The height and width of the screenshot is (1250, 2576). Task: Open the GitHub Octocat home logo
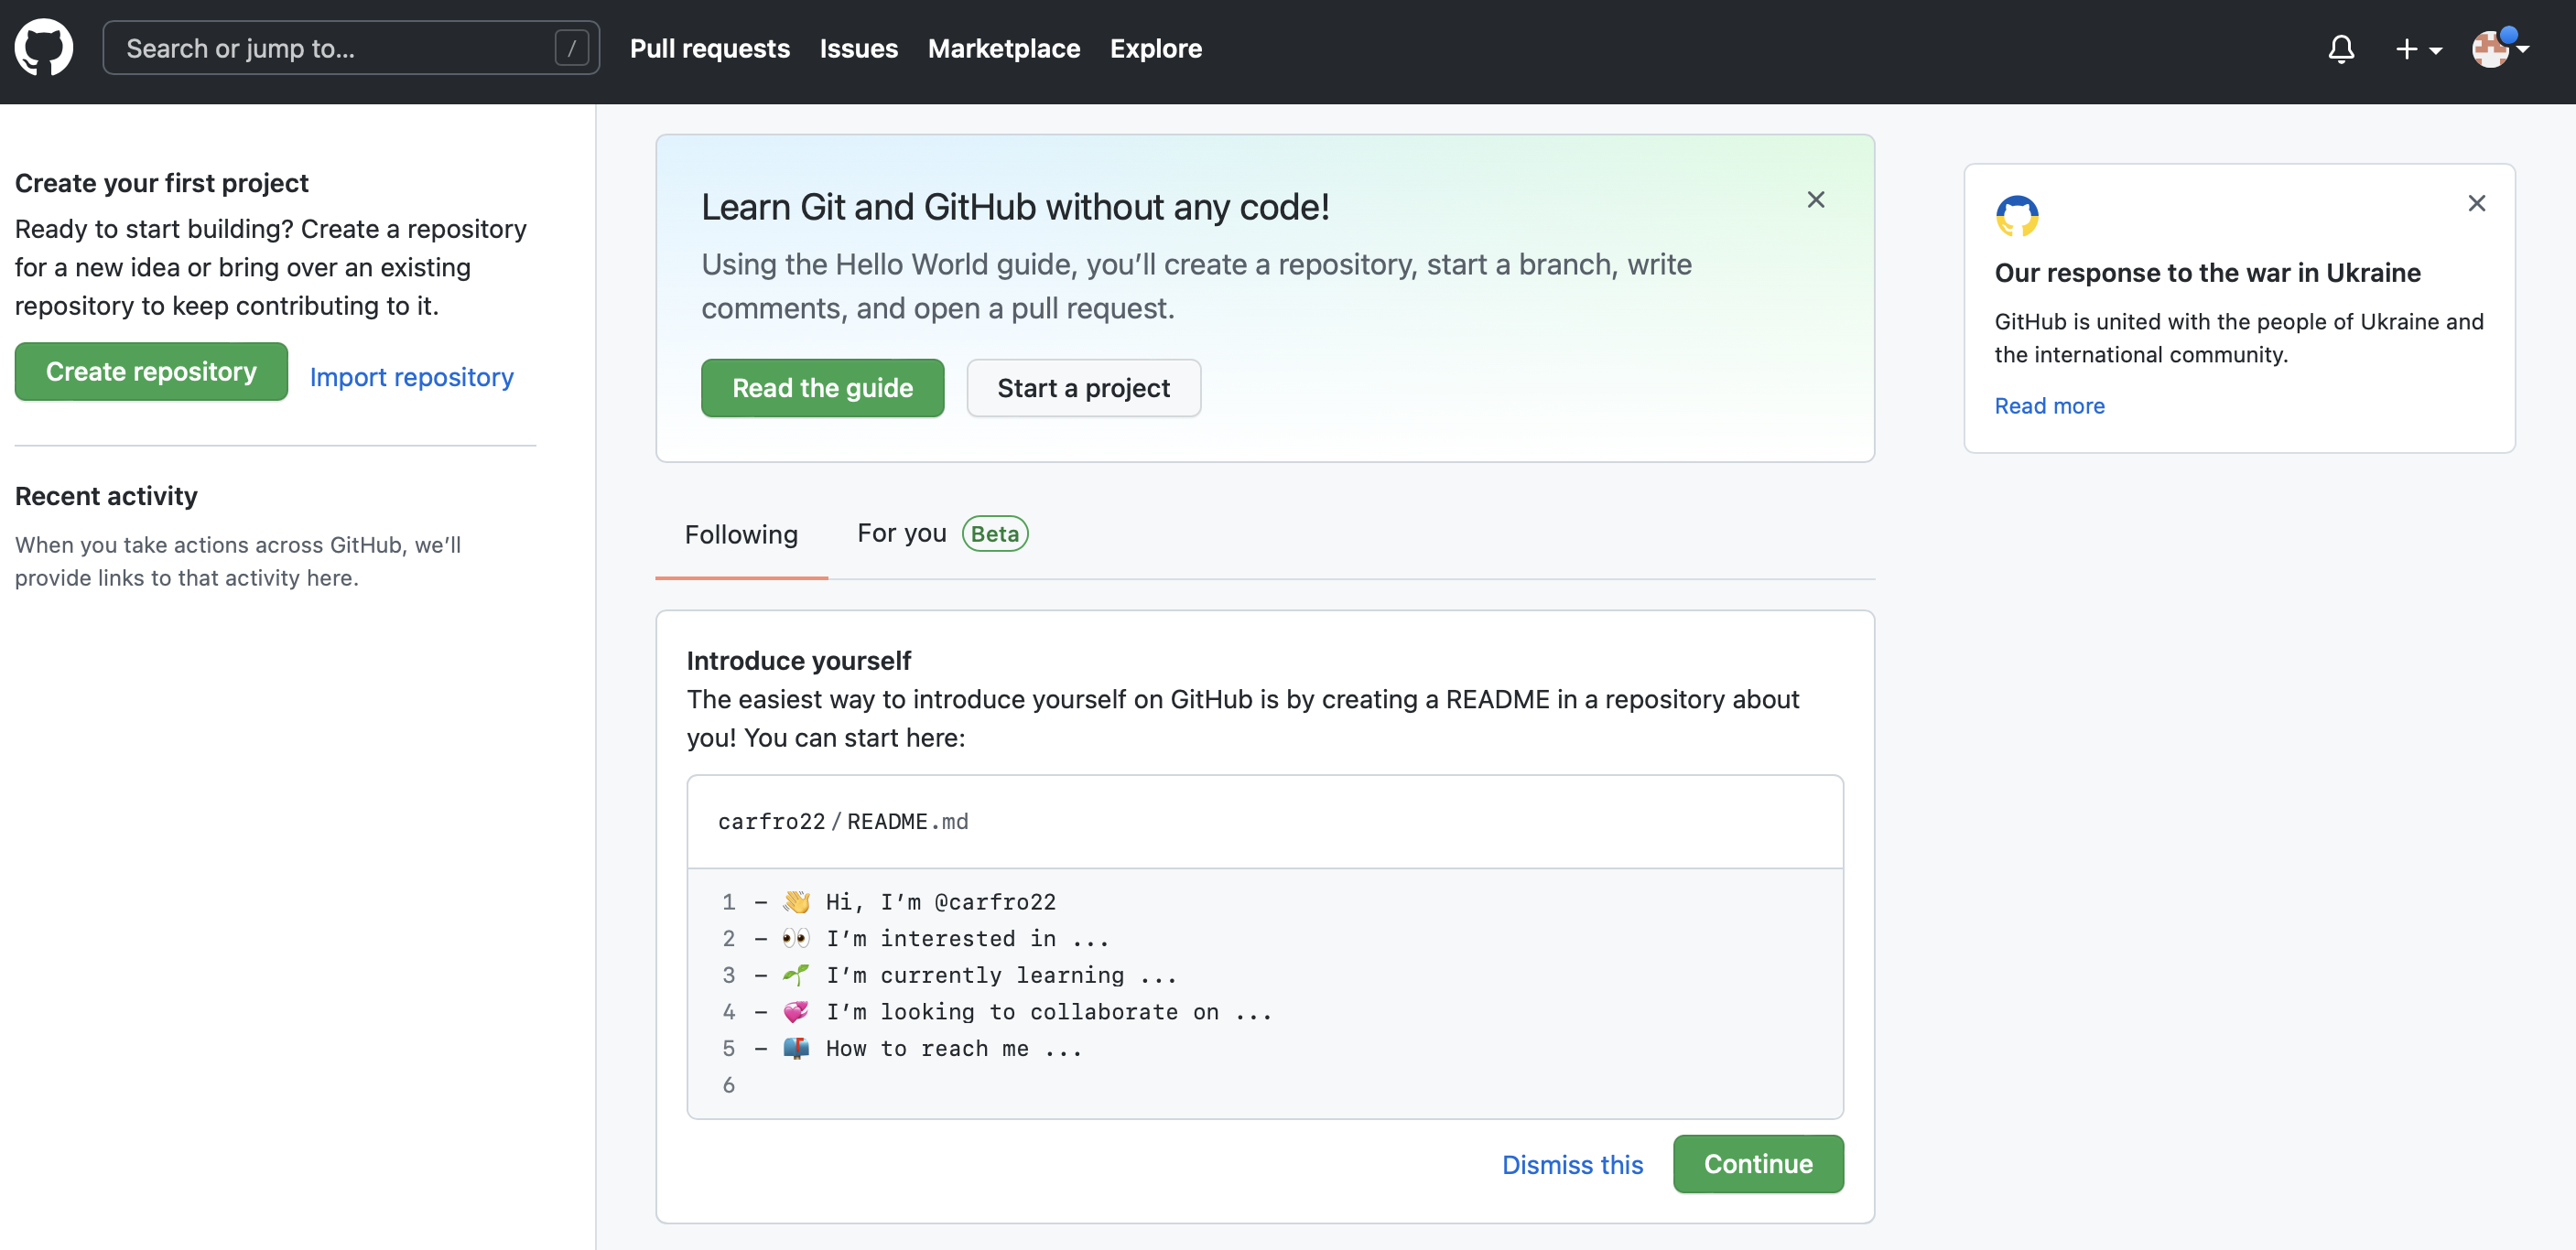[x=44, y=47]
